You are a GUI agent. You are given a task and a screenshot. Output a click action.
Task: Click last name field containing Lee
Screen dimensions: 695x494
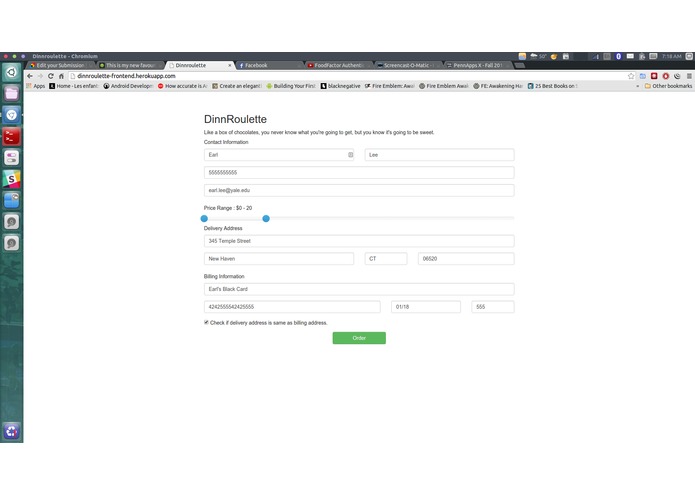point(439,155)
